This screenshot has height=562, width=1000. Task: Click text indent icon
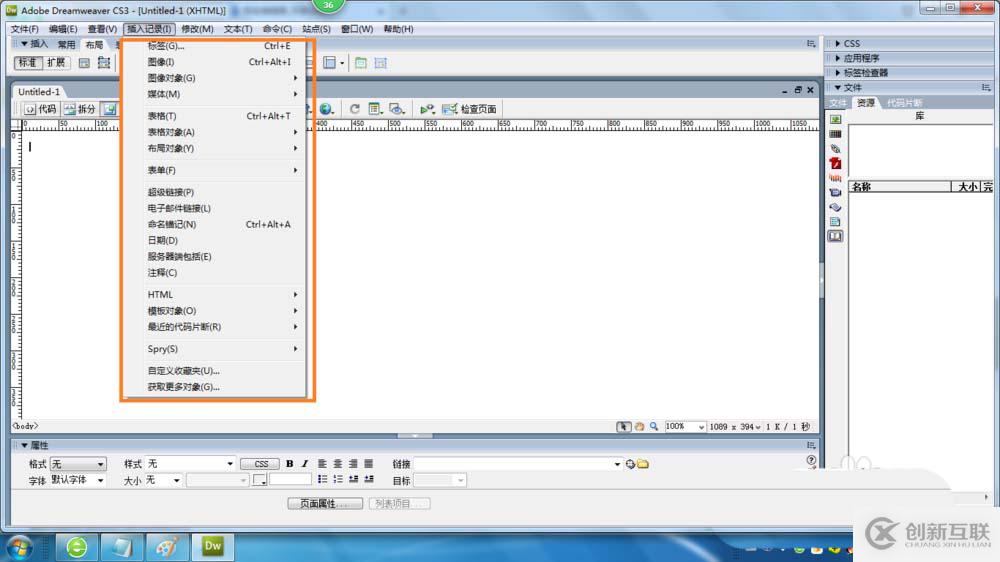tap(368, 480)
